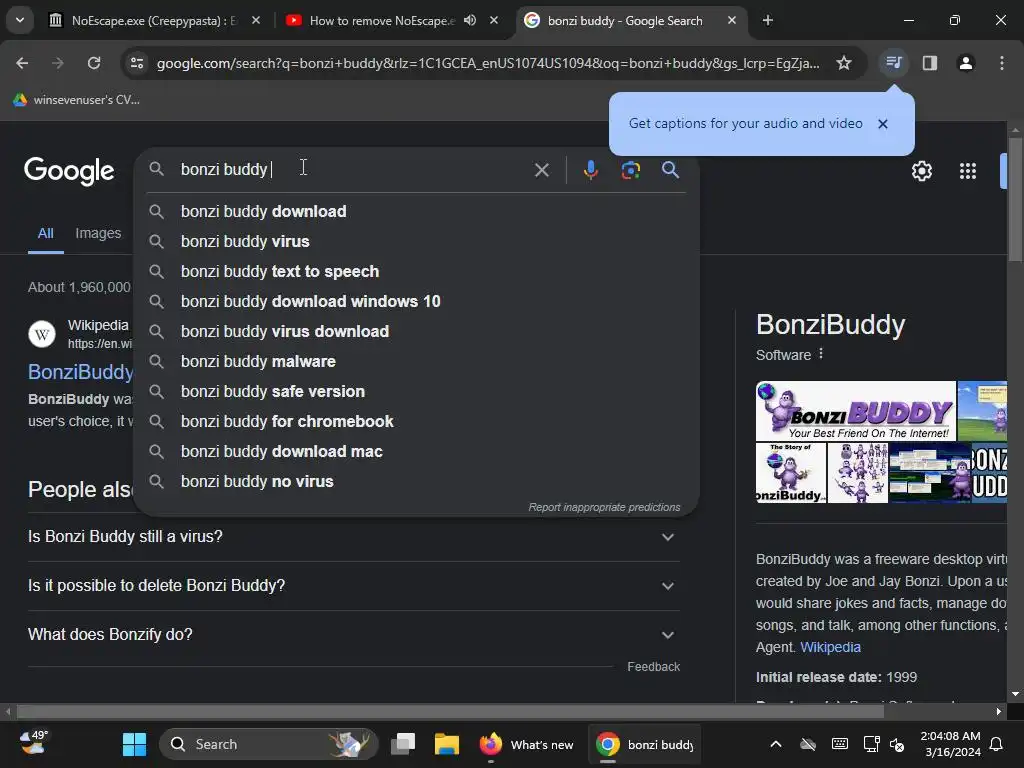Viewport: 1024px width, 768px height.
Task: Choose suggestion bonzi buddy for chromebook
Action: pyautogui.click(x=417, y=422)
